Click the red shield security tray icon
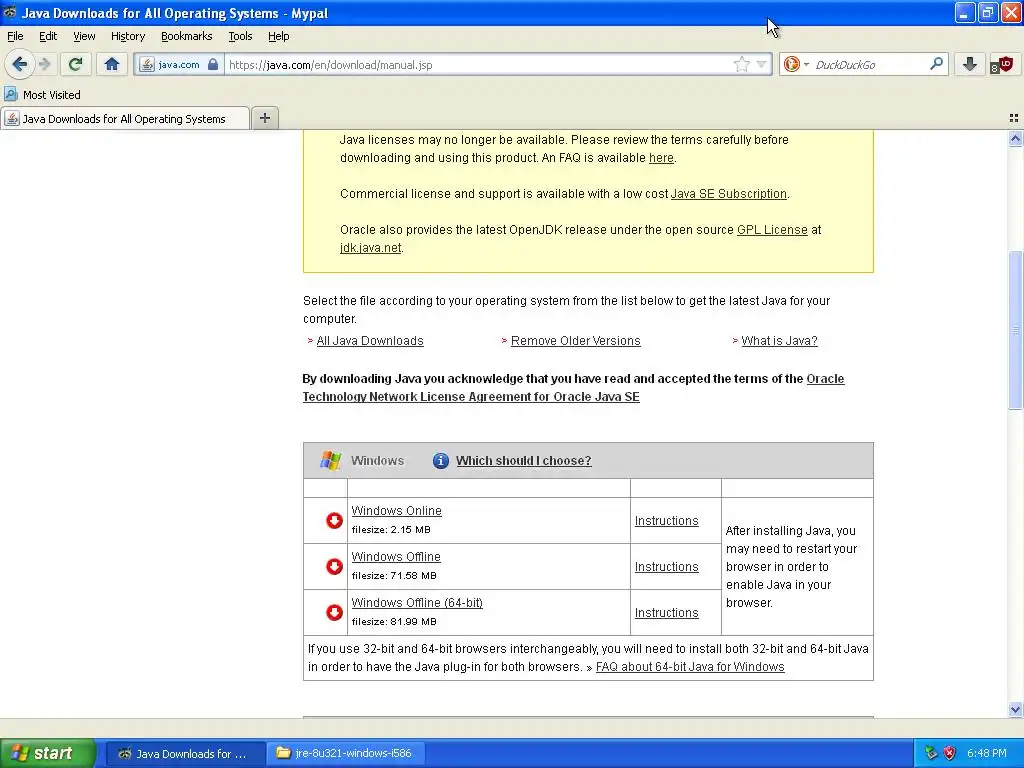This screenshot has height=768, width=1024. tap(950, 754)
